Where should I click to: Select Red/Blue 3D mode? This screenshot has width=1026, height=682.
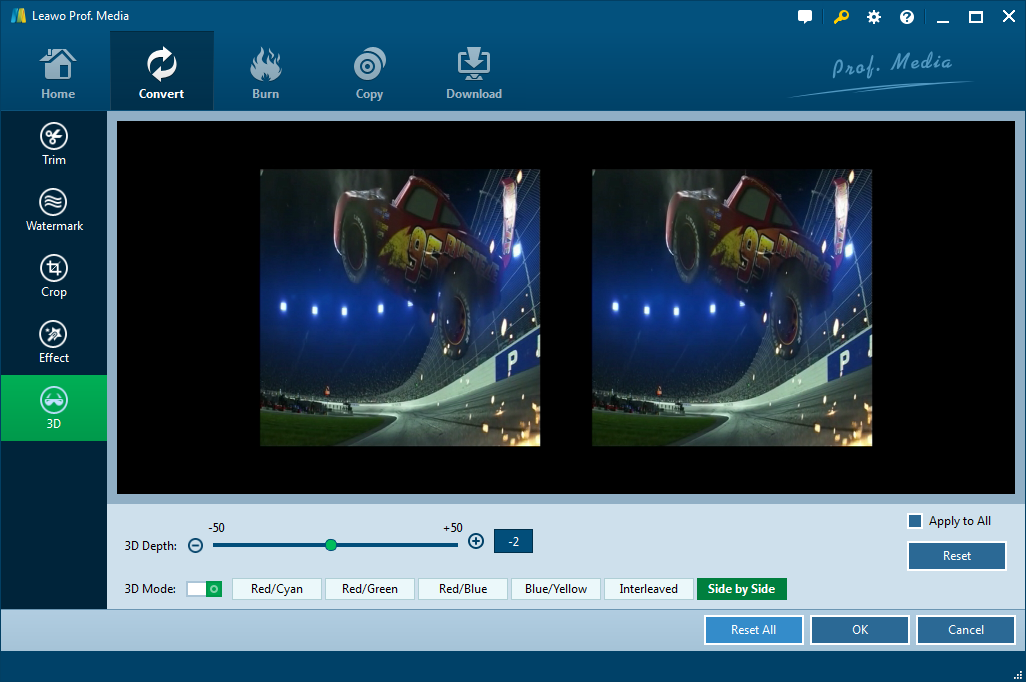pyautogui.click(x=463, y=589)
